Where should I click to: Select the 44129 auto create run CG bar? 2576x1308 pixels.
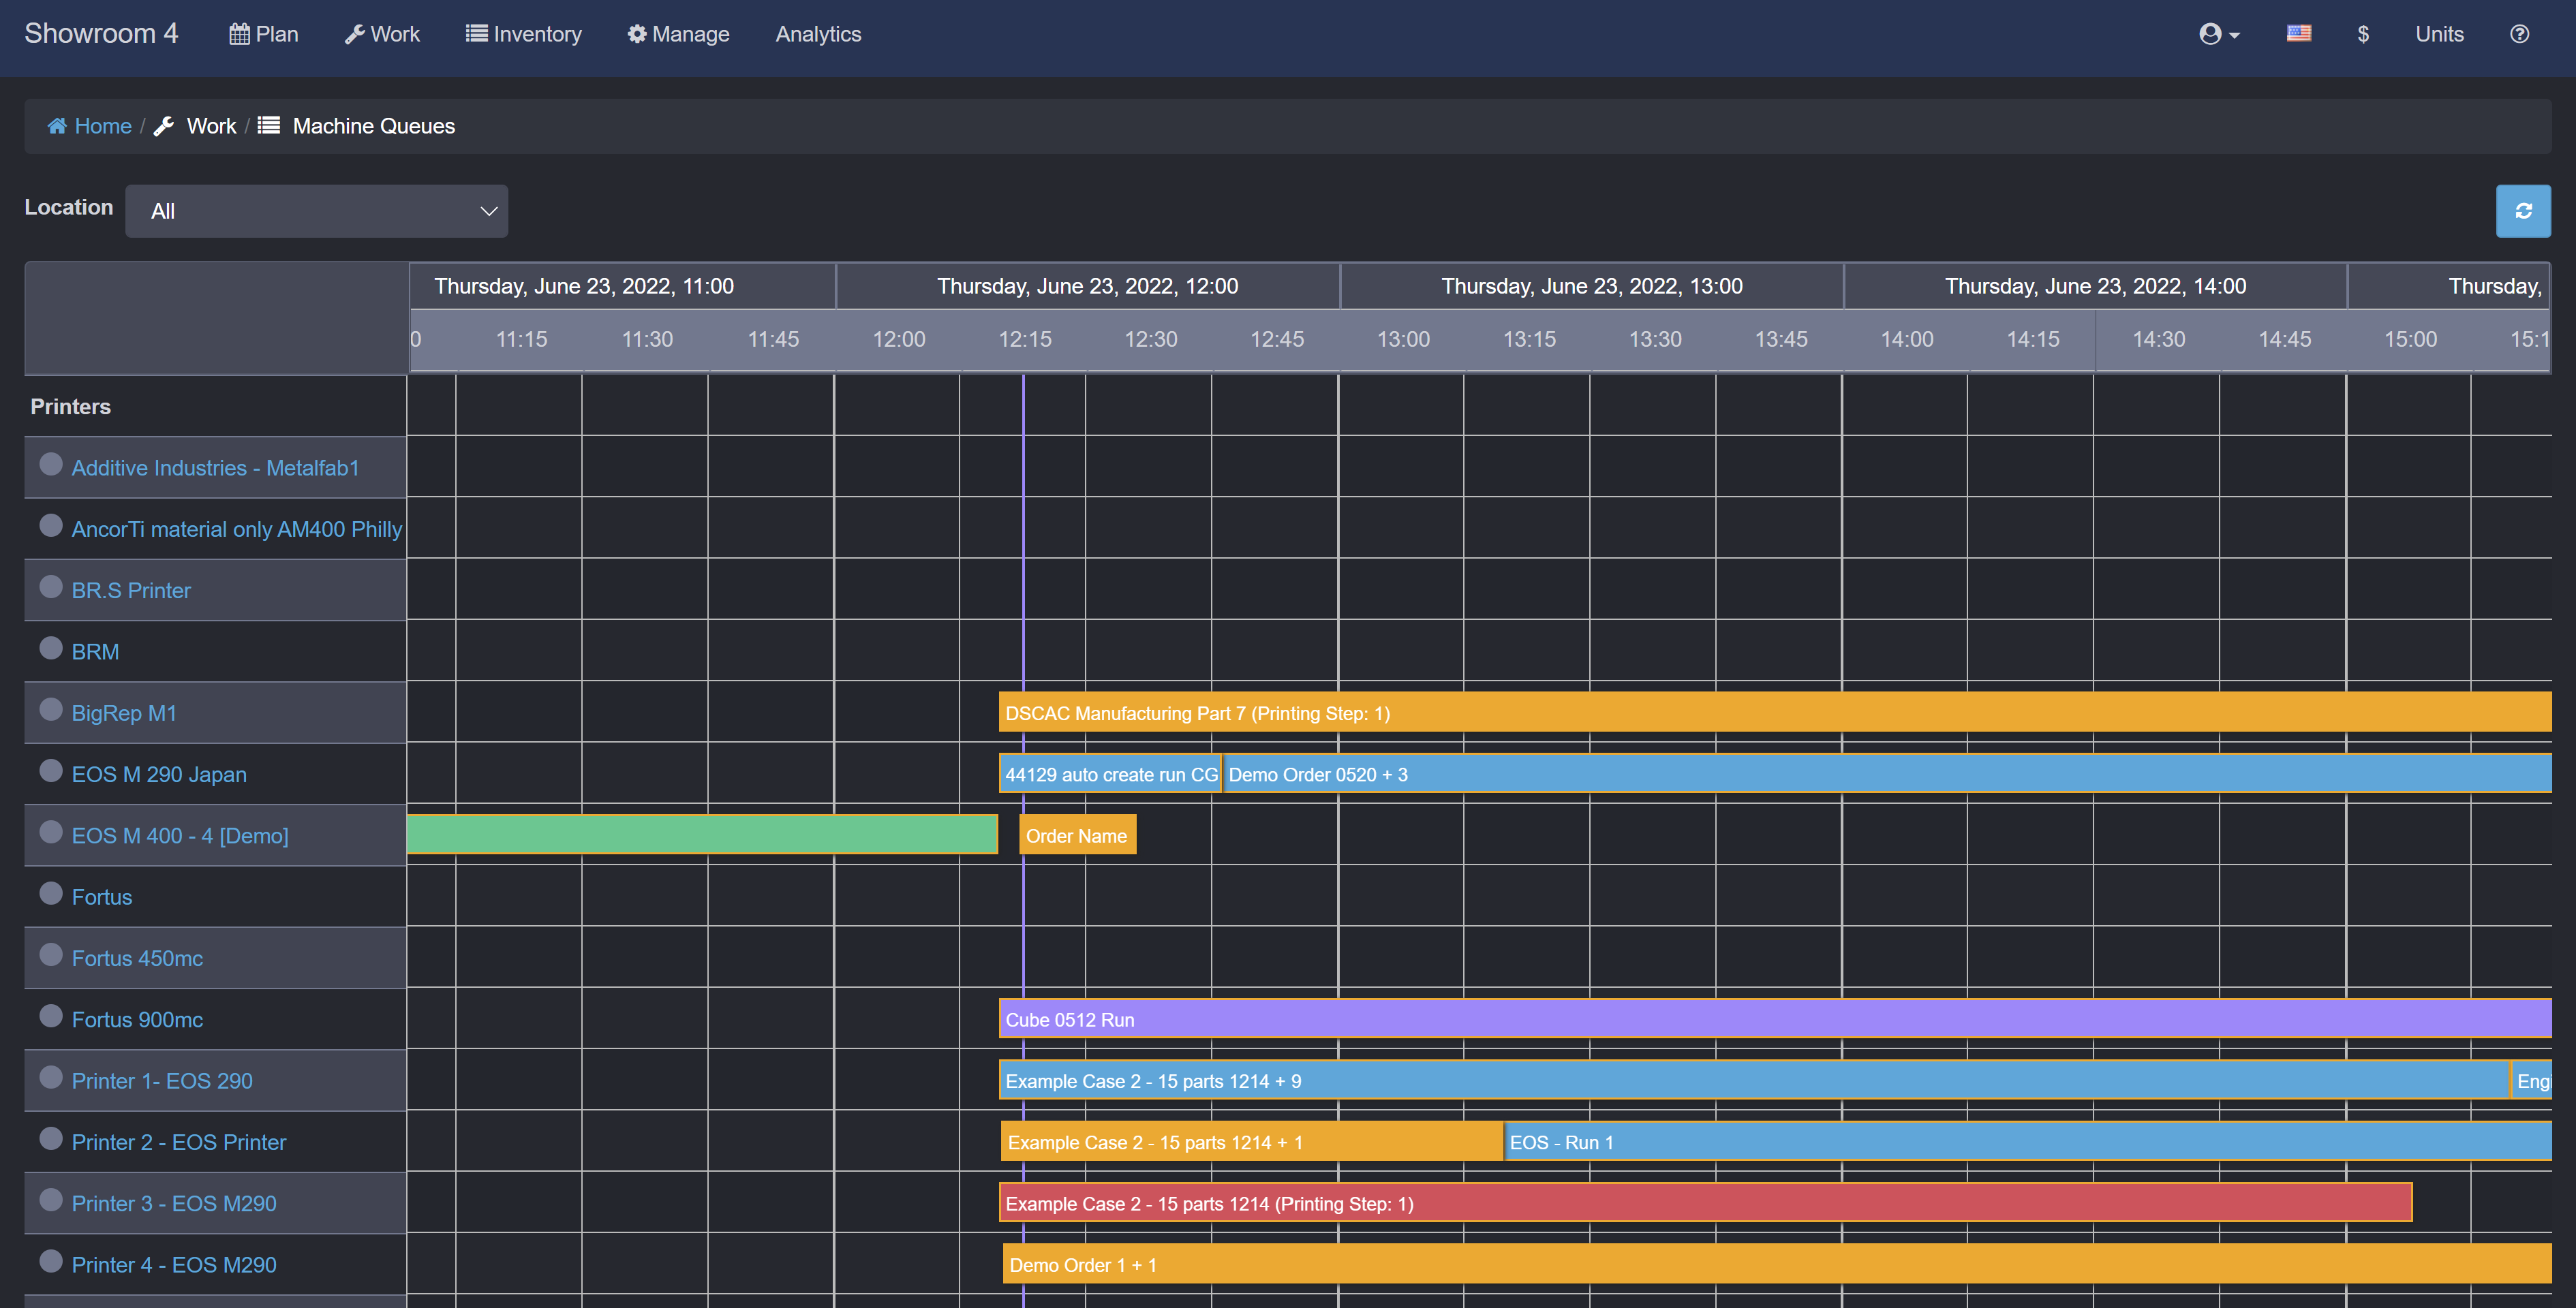point(1110,774)
